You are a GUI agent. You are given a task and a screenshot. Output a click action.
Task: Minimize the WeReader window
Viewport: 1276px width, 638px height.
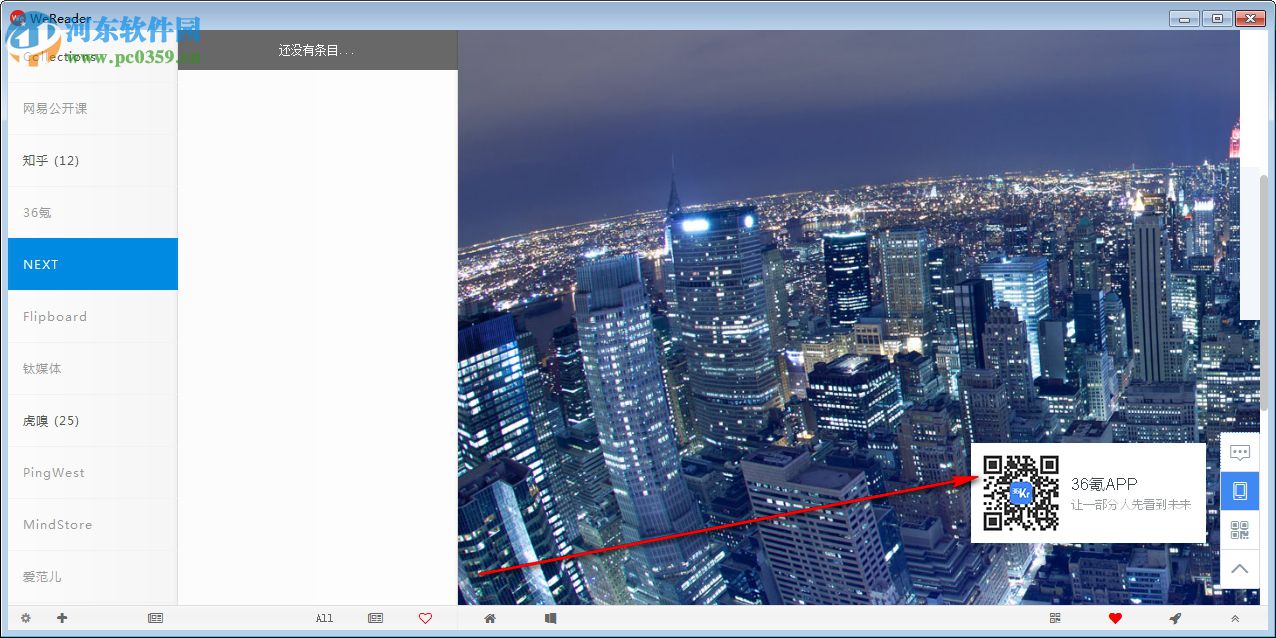pos(1184,18)
